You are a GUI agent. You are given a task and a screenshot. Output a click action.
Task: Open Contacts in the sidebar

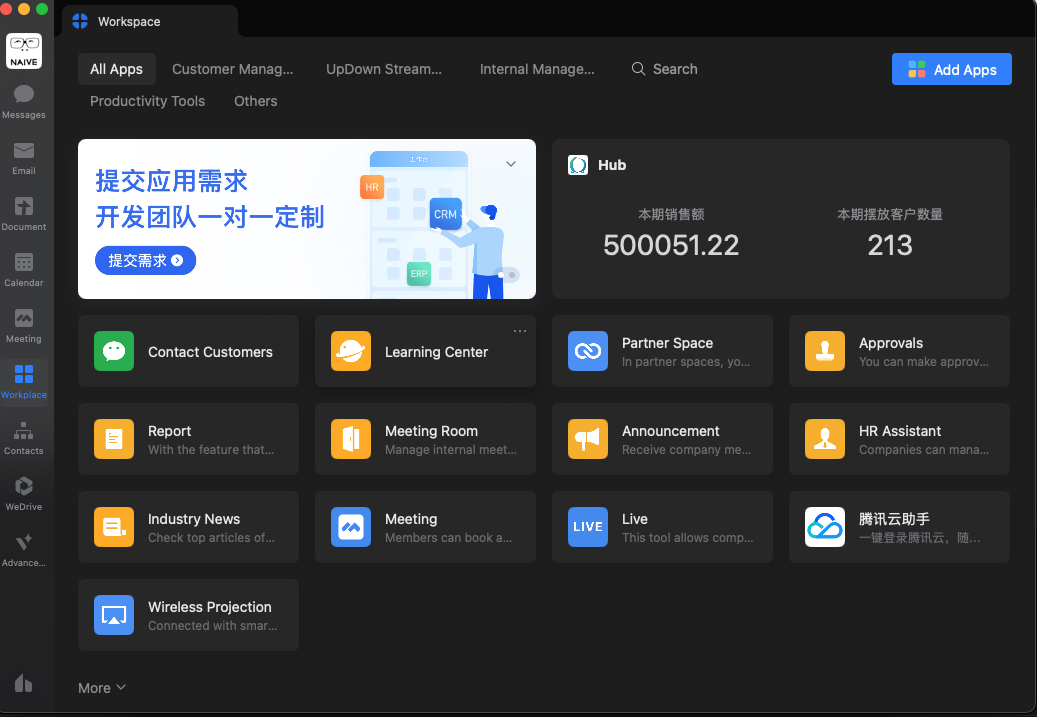point(24,439)
